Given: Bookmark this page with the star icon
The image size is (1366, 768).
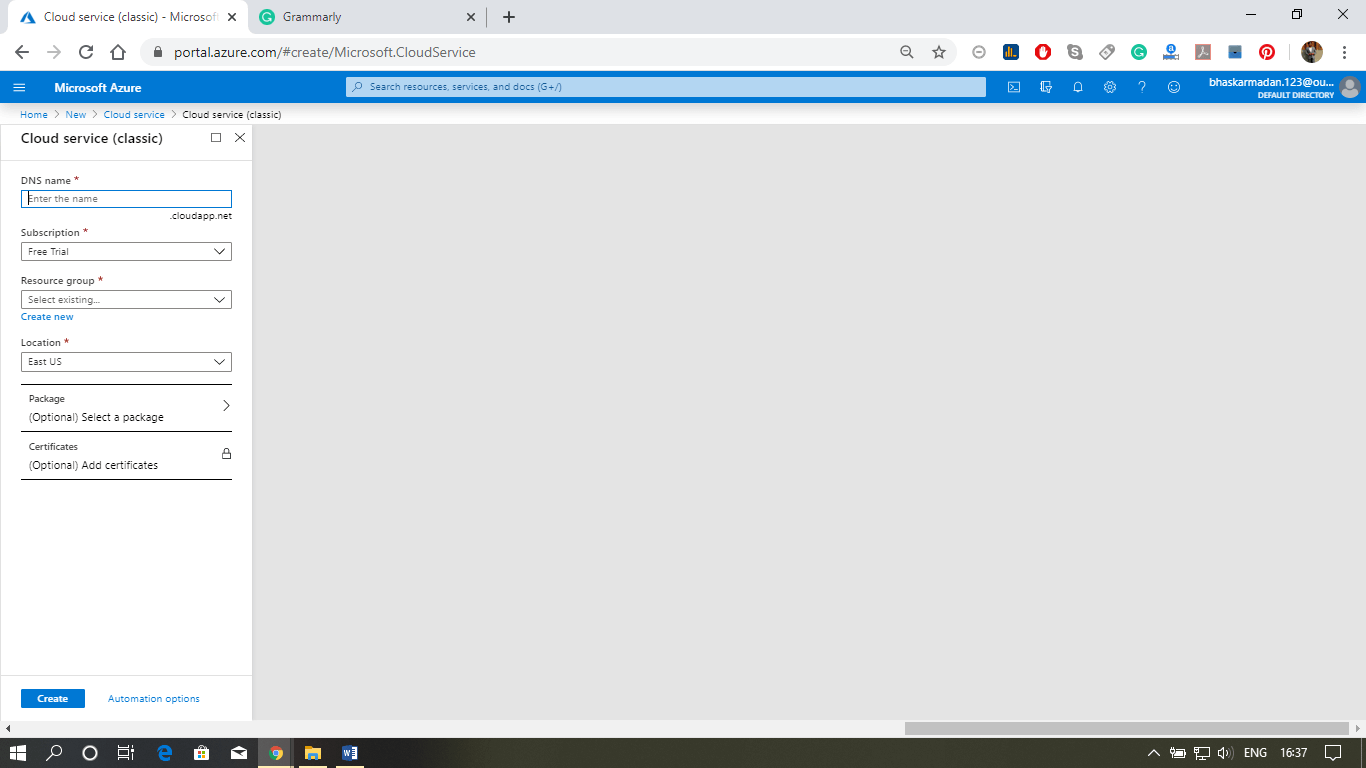Looking at the screenshot, I should tap(939, 52).
